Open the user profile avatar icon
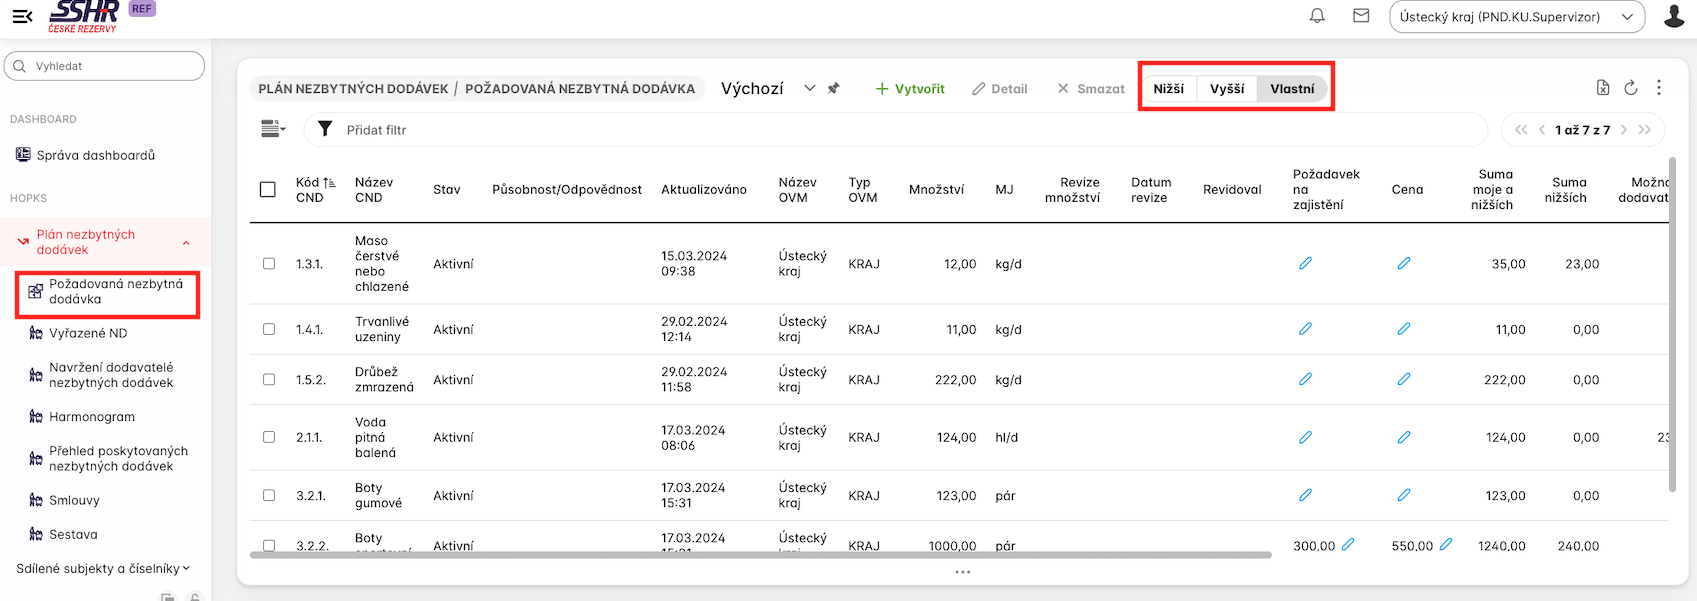Screen dimensions: 1697x601 [x=1674, y=16]
